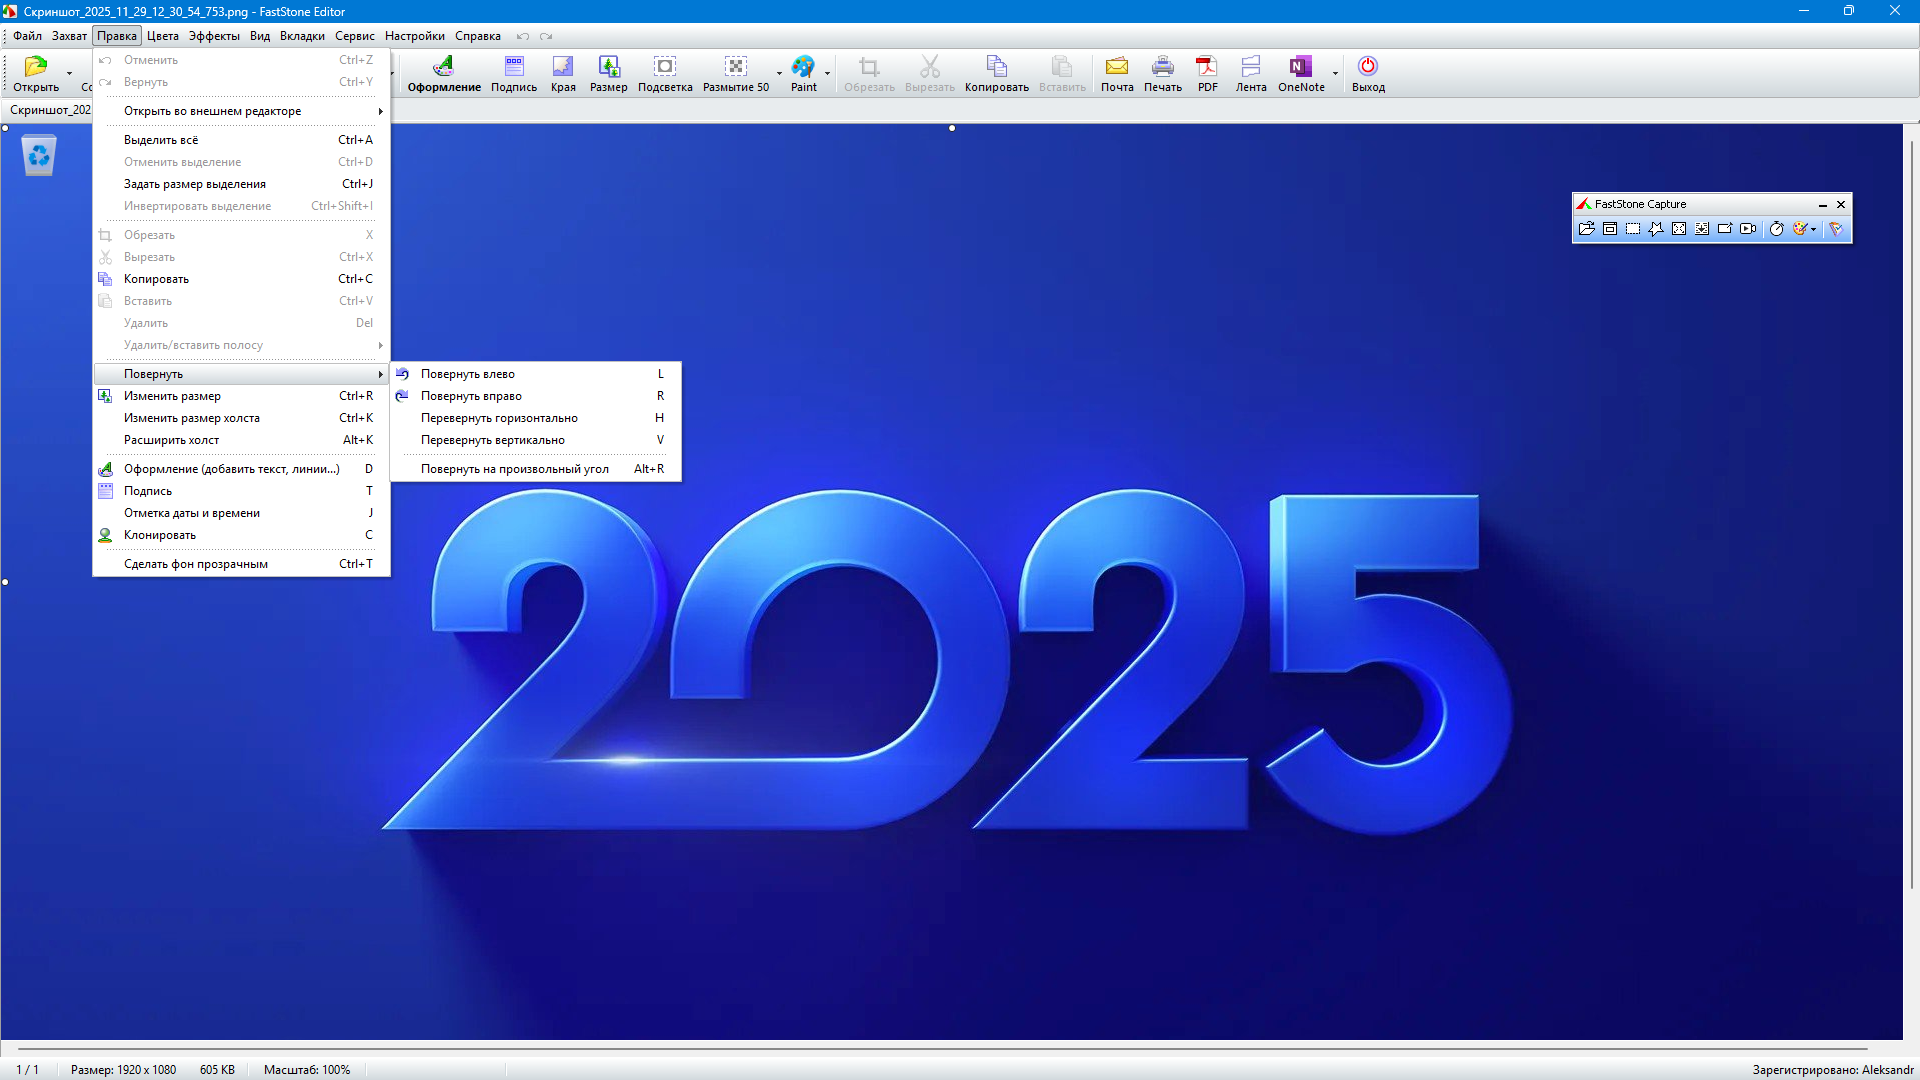Expand the output options arrow in FastStone Capture
The height and width of the screenshot is (1080, 1920).
[x=1813, y=229]
